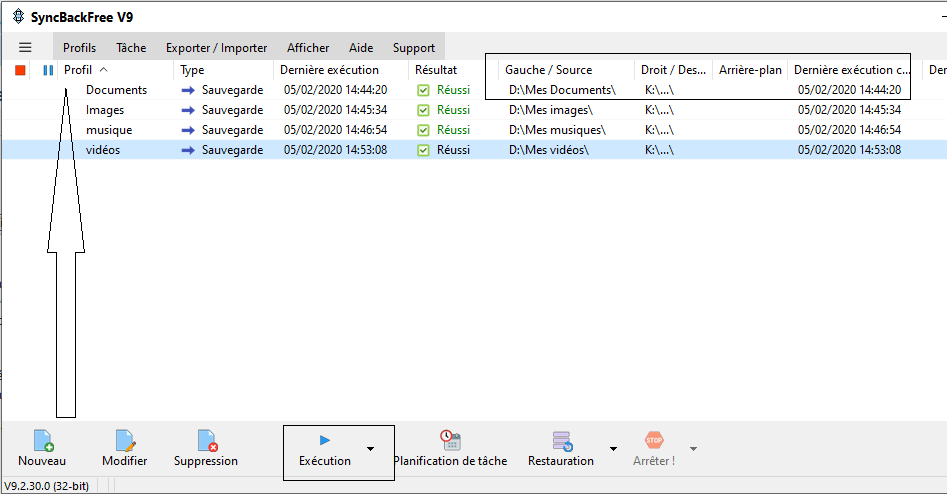Open the Afficher menu
The width and height of the screenshot is (947, 494).
click(x=308, y=48)
